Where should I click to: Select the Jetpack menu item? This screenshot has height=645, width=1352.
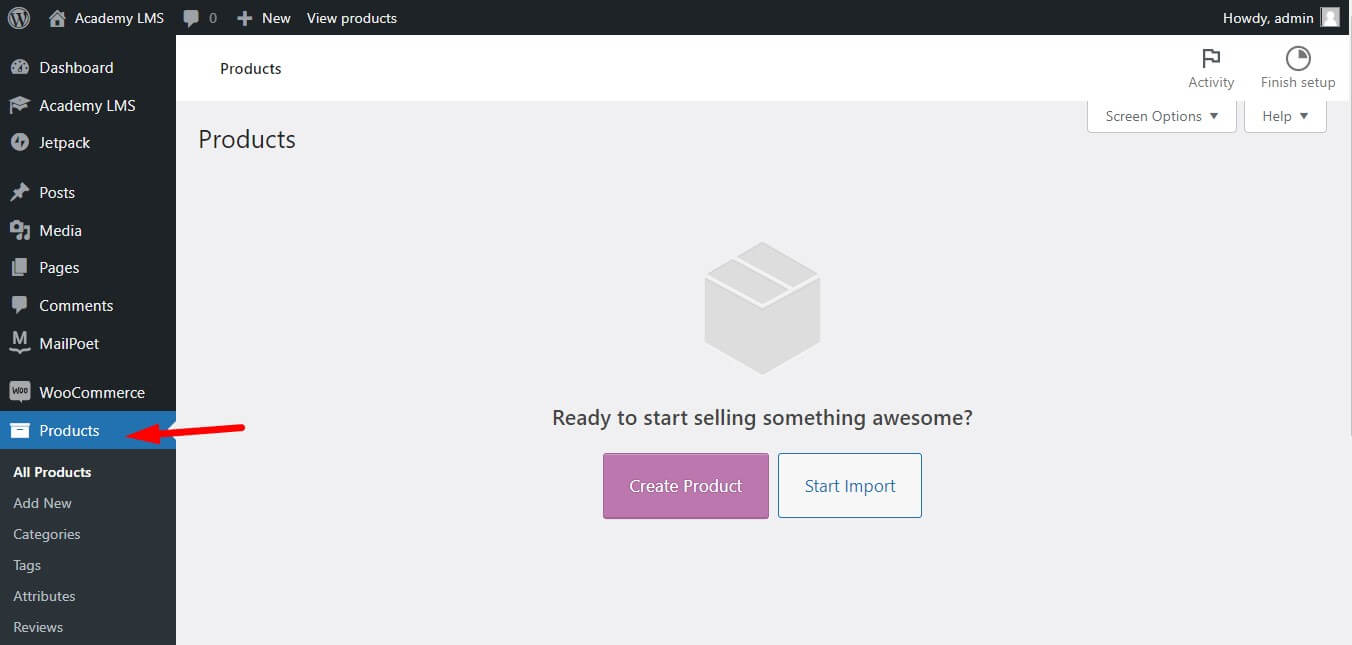click(x=88, y=143)
